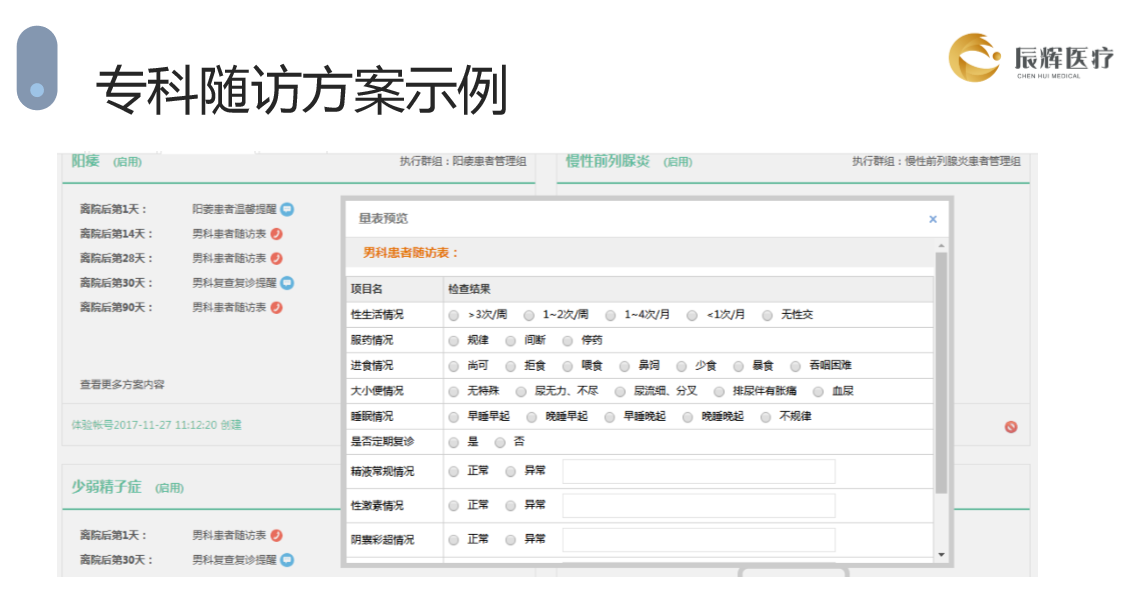Mark 精液常规情况 as 正常

454,472
